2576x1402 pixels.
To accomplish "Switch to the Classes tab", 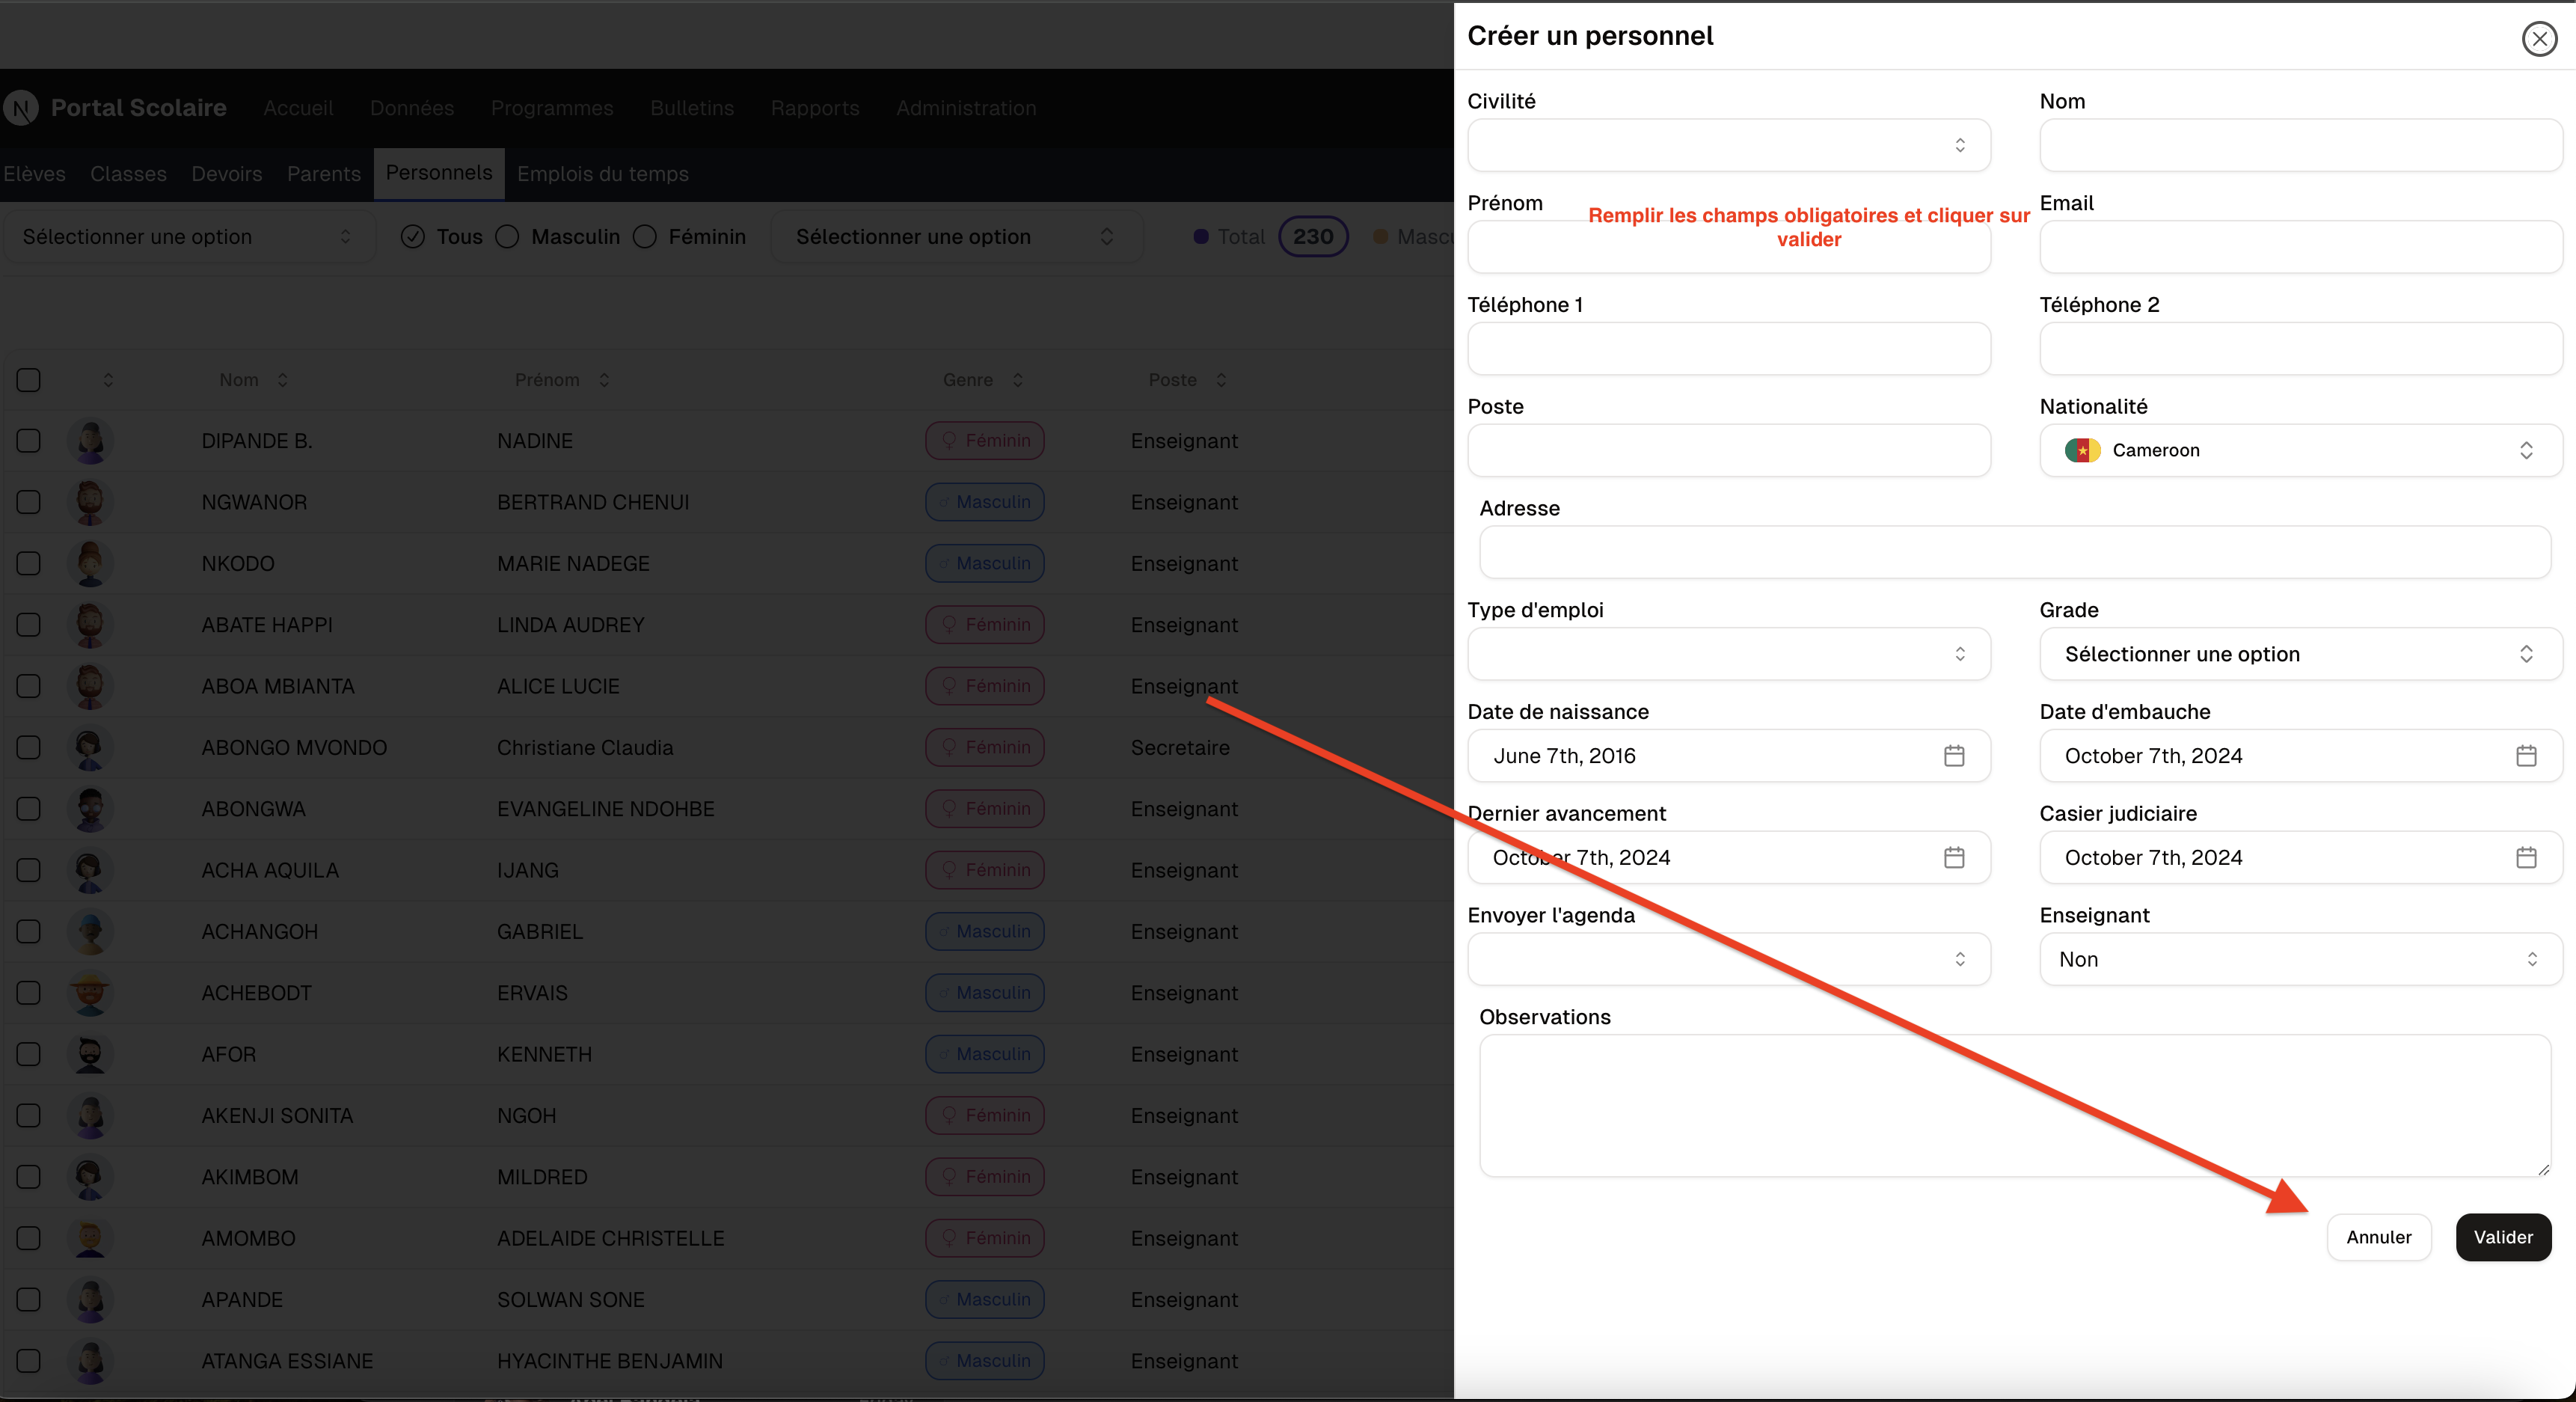I will click(x=128, y=174).
